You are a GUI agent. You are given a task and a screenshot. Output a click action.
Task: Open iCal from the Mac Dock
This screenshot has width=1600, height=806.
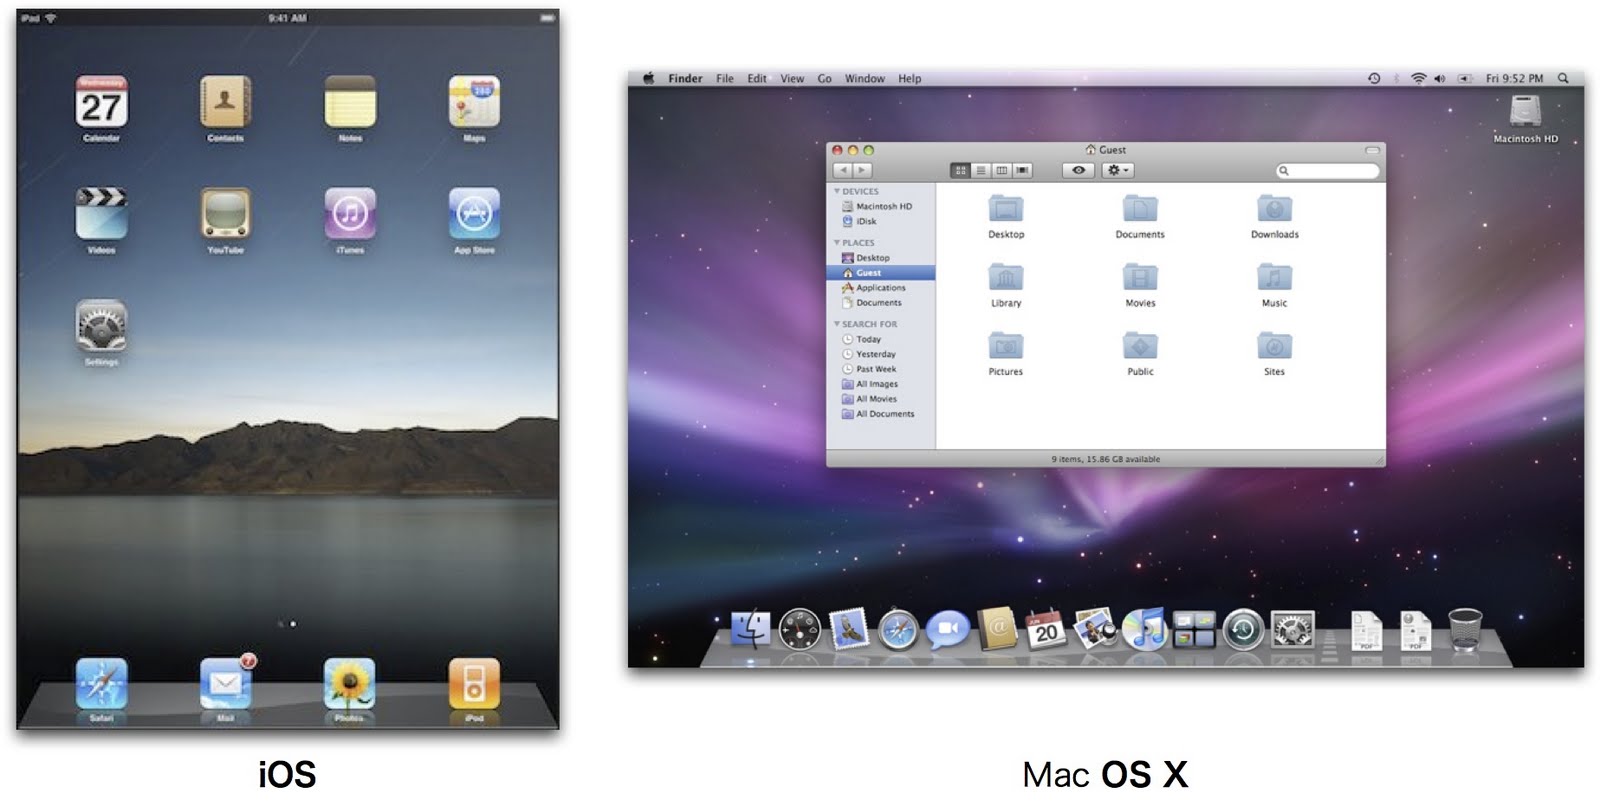click(x=1046, y=630)
